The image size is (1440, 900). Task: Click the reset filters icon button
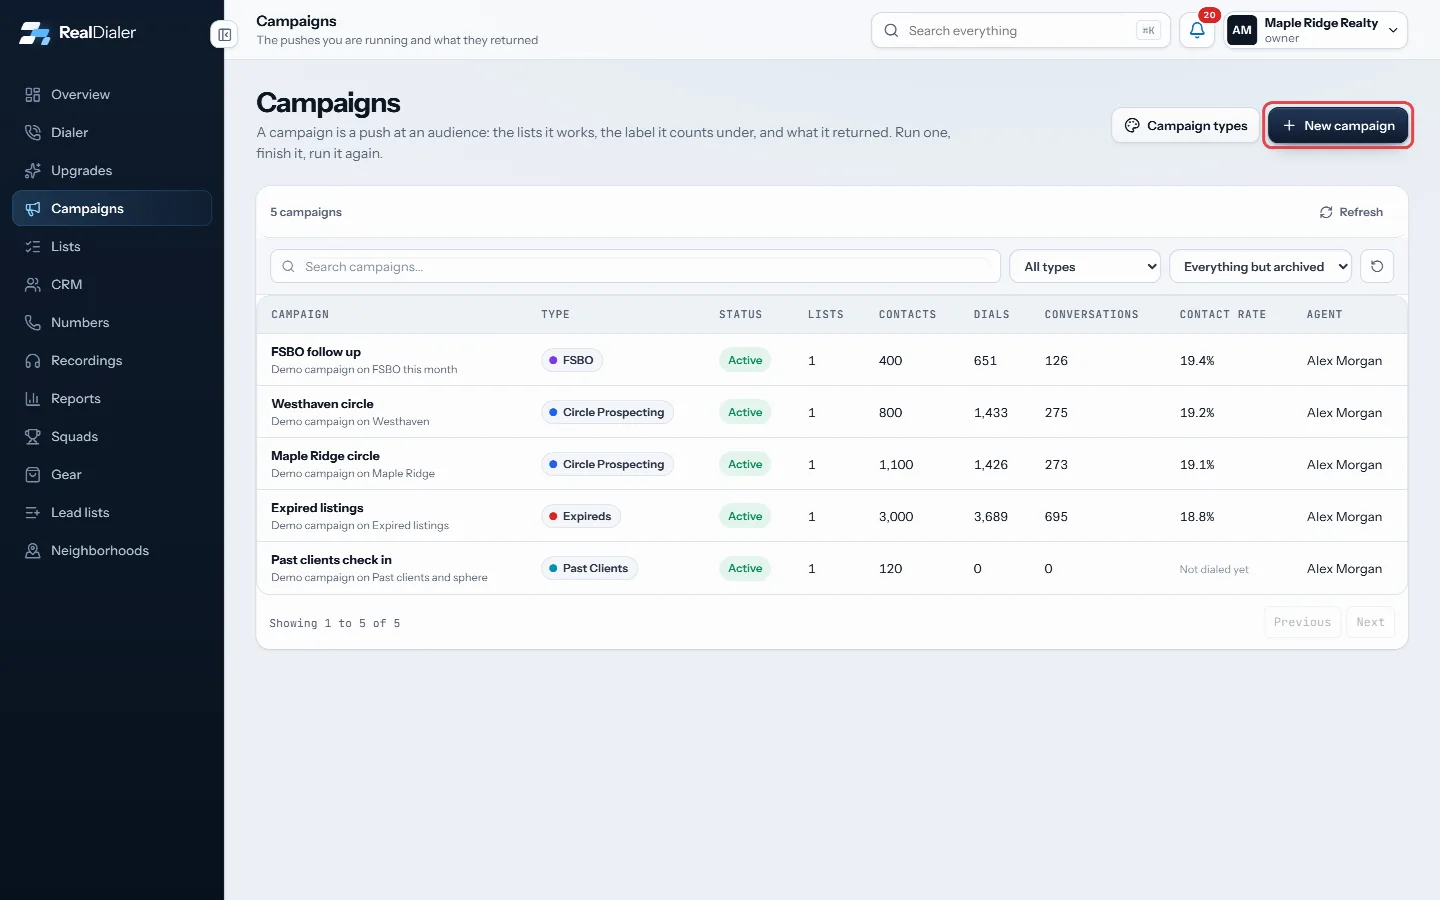(1377, 267)
